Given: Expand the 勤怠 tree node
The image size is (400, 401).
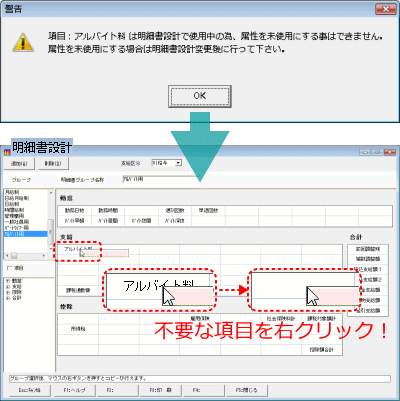Looking at the screenshot, I should coord(8,281).
